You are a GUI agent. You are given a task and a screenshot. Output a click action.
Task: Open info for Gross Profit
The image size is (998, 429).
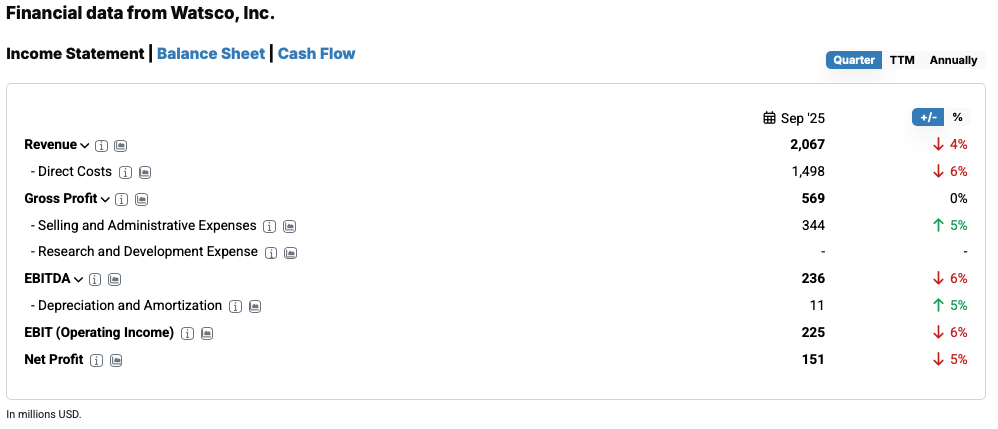(122, 199)
